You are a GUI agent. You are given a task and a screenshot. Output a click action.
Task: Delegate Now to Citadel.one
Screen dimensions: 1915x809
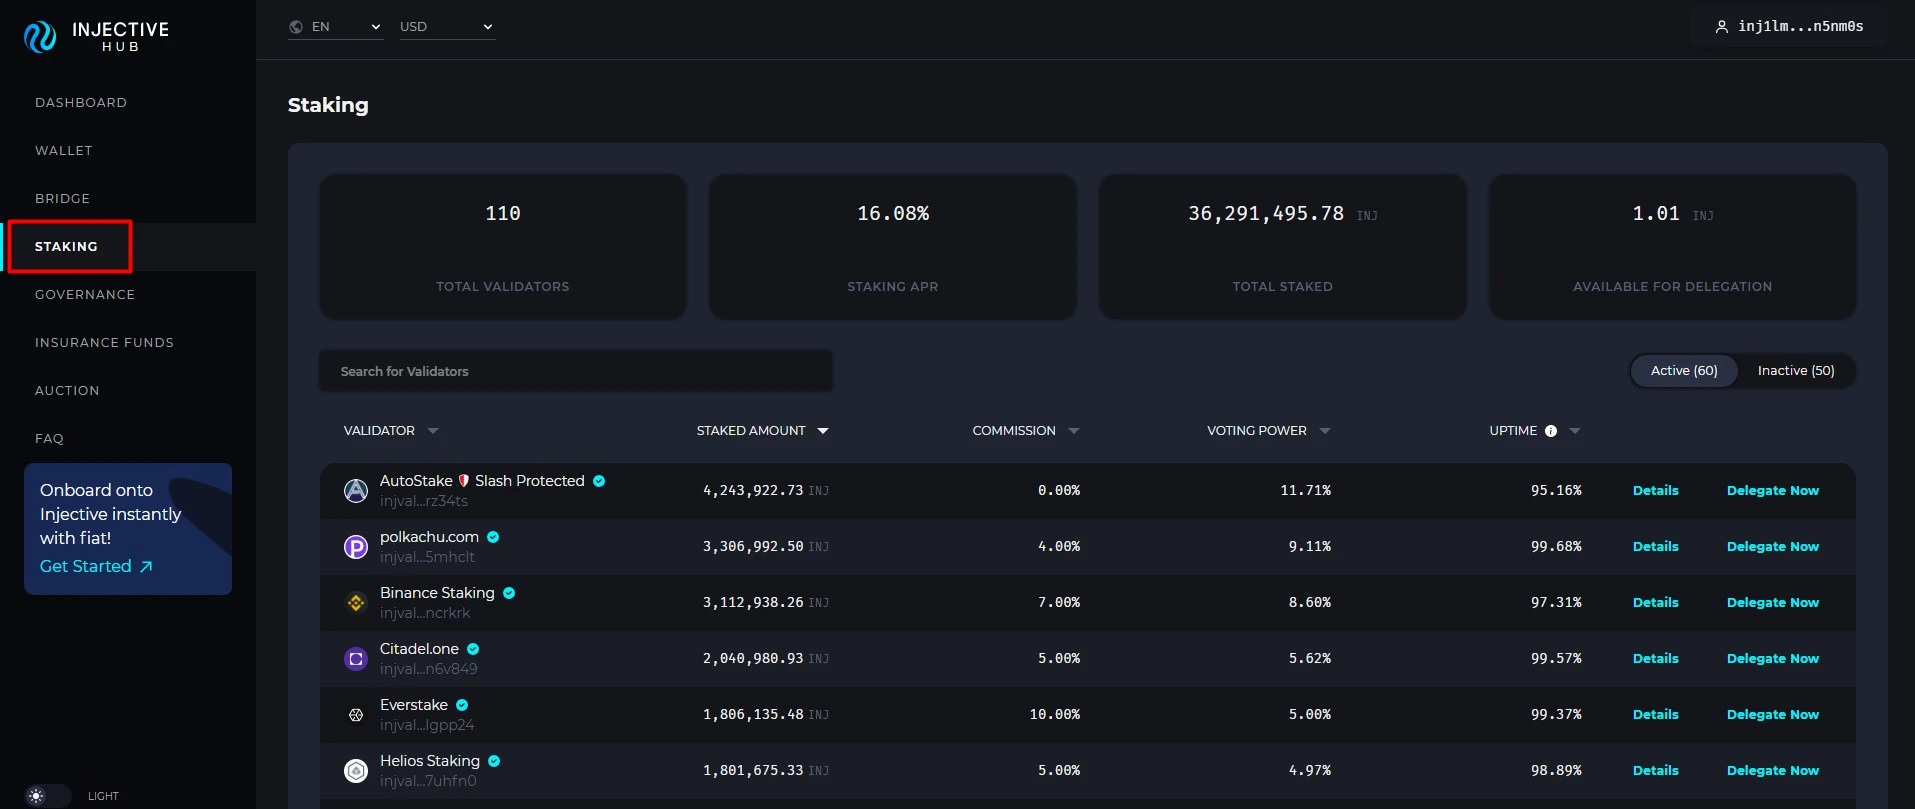tap(1773, 659)
